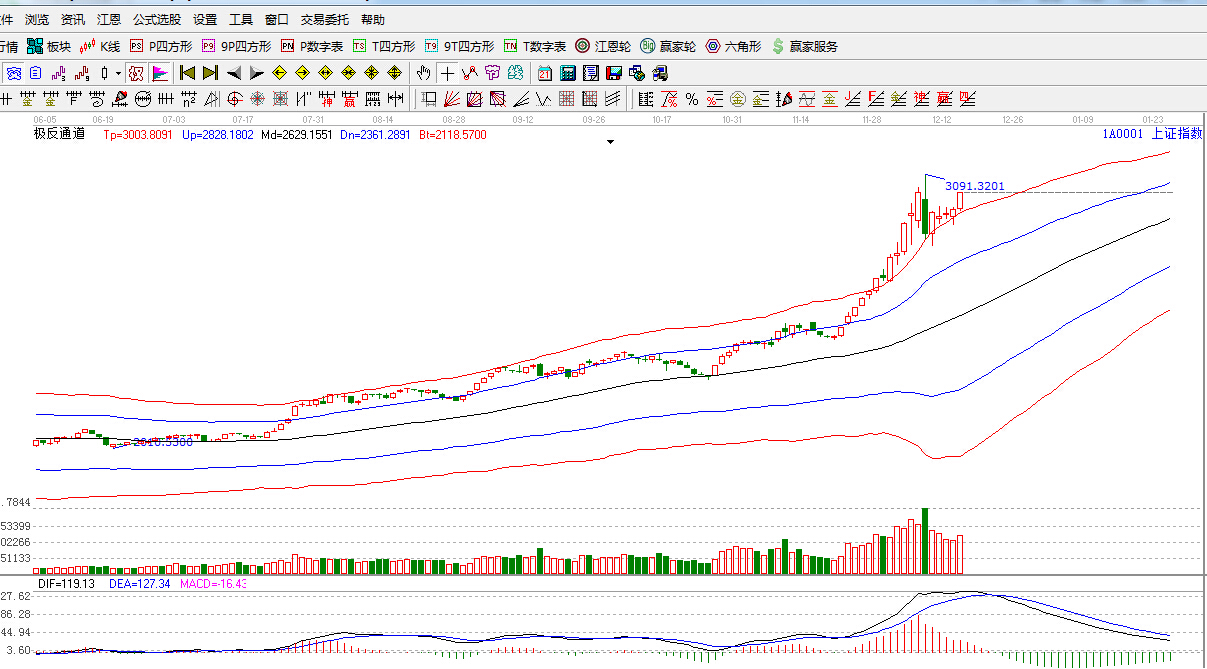Toggle the hand pan tool
The width and height of the screenshot is (1207, 669).
click(424, 73)
